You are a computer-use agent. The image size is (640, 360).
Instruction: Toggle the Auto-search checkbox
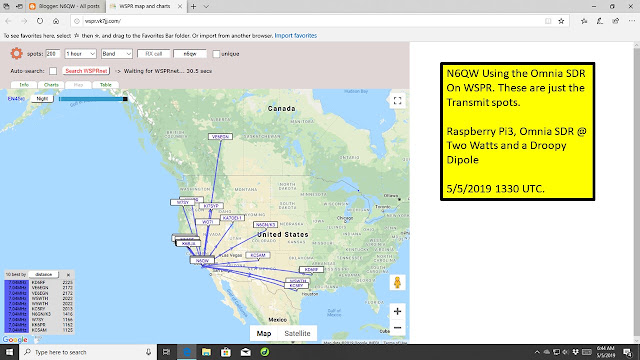pyautogui.click(x=53, y=71)
